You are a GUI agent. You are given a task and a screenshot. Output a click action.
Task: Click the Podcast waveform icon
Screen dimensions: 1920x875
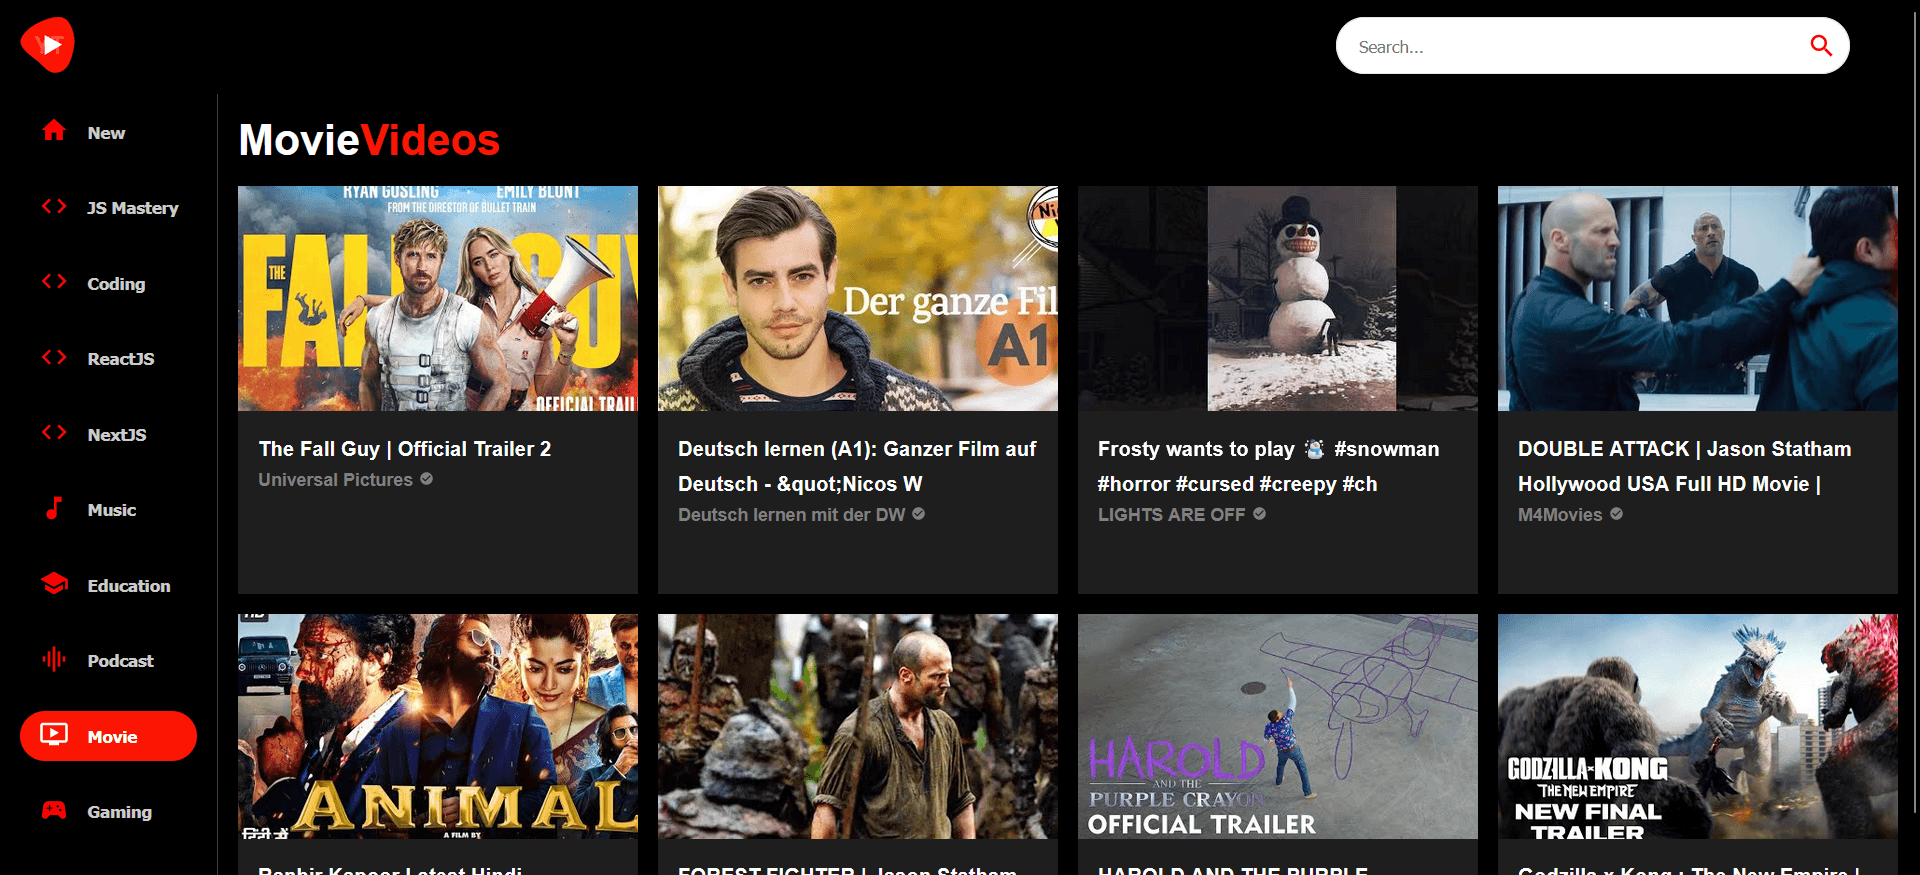point(54,659)
